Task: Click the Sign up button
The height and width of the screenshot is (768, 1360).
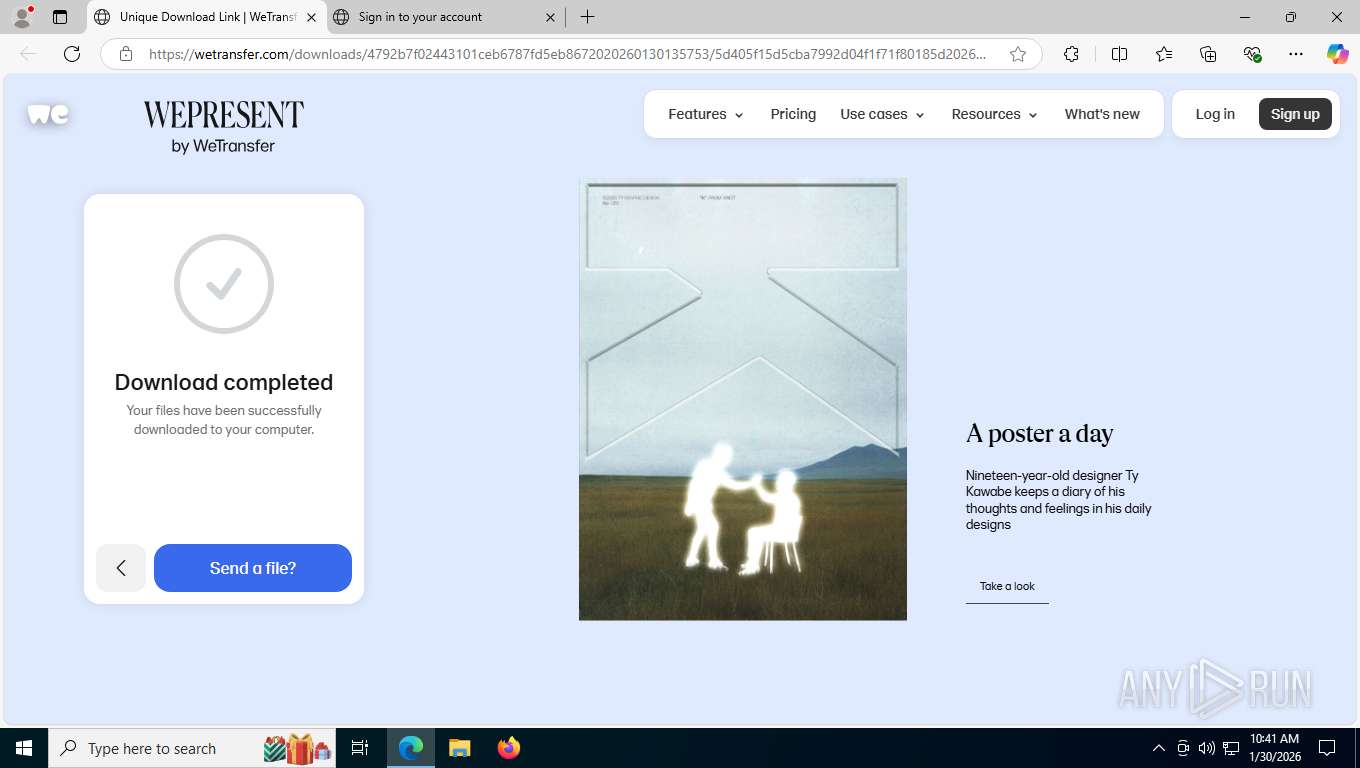Action: [x=1295, y=114]
